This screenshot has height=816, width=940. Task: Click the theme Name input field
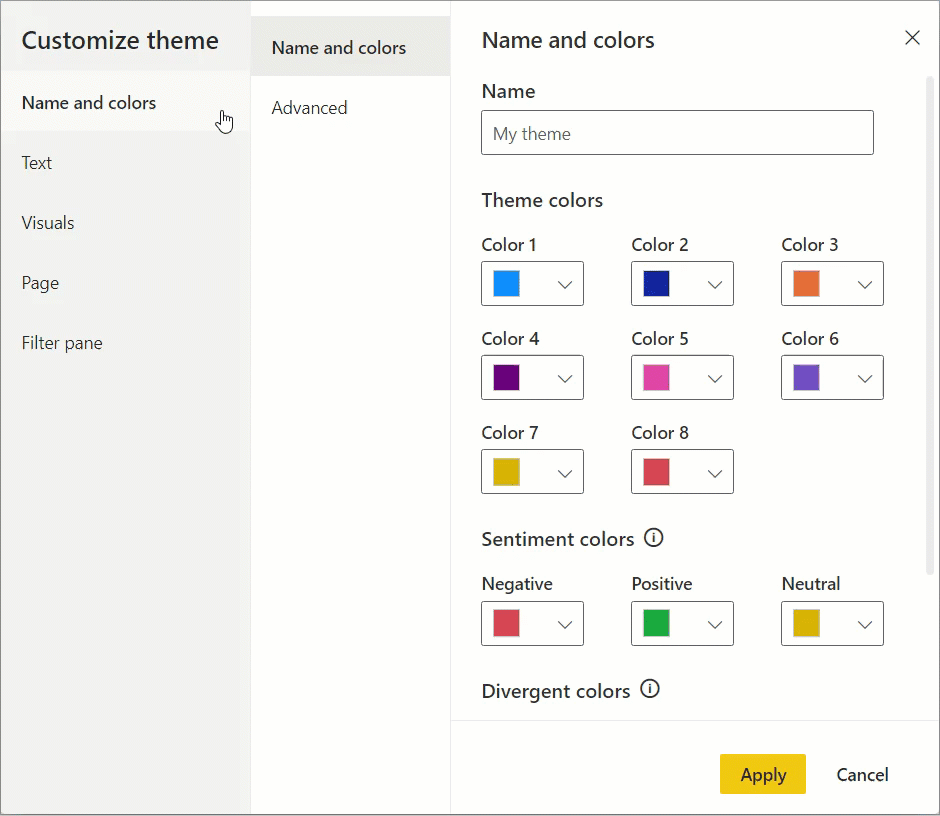point(677,133)
